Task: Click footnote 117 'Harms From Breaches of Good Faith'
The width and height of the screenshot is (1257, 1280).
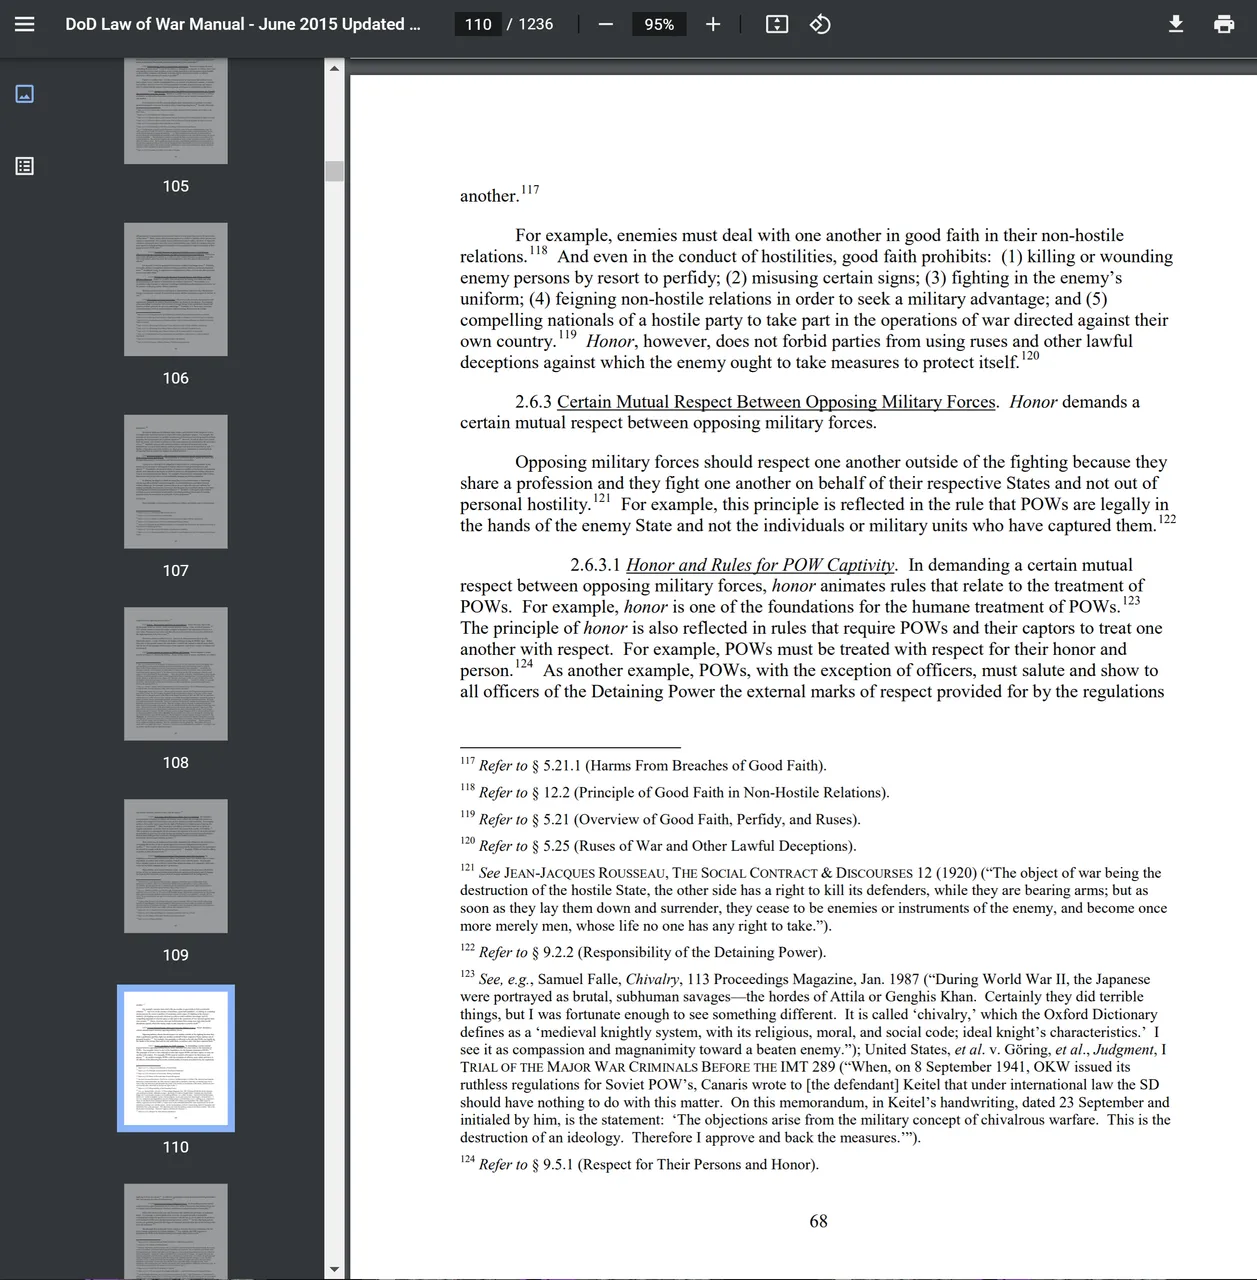Action: click(643, 766)
